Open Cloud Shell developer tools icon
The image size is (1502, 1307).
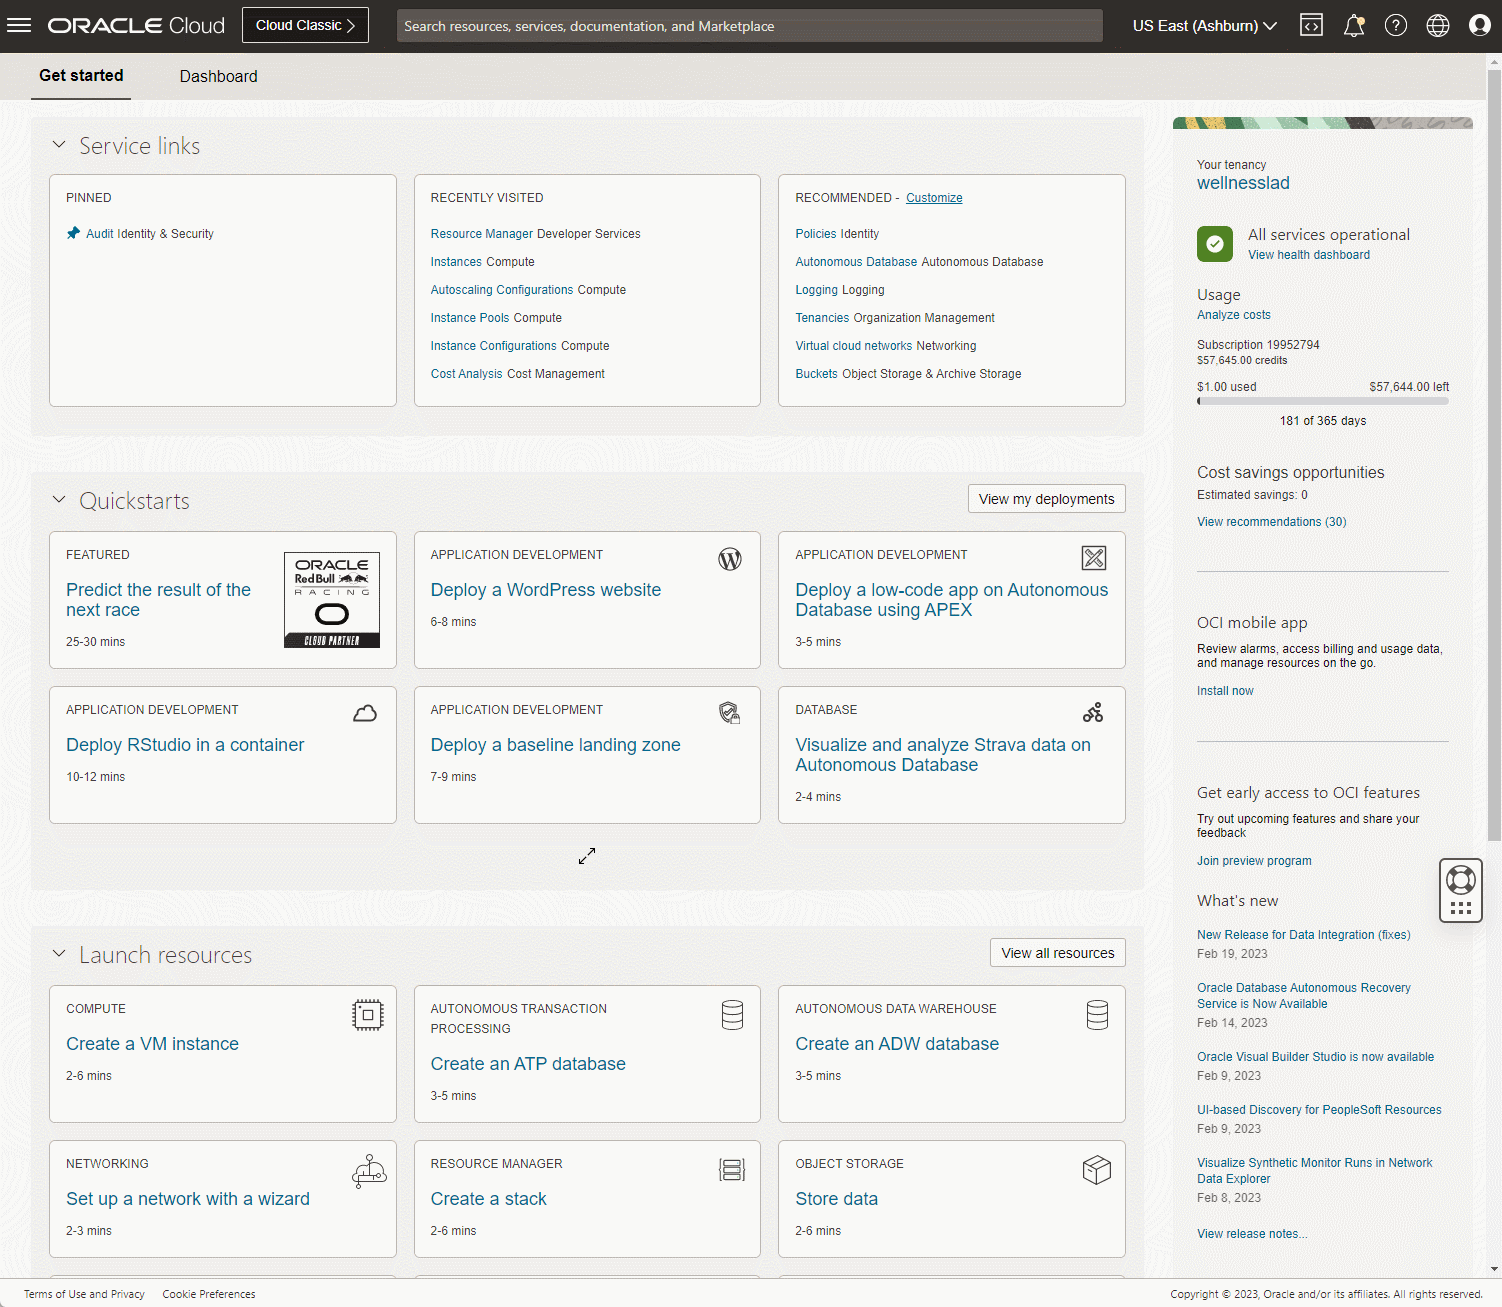tap(1311, 26)
